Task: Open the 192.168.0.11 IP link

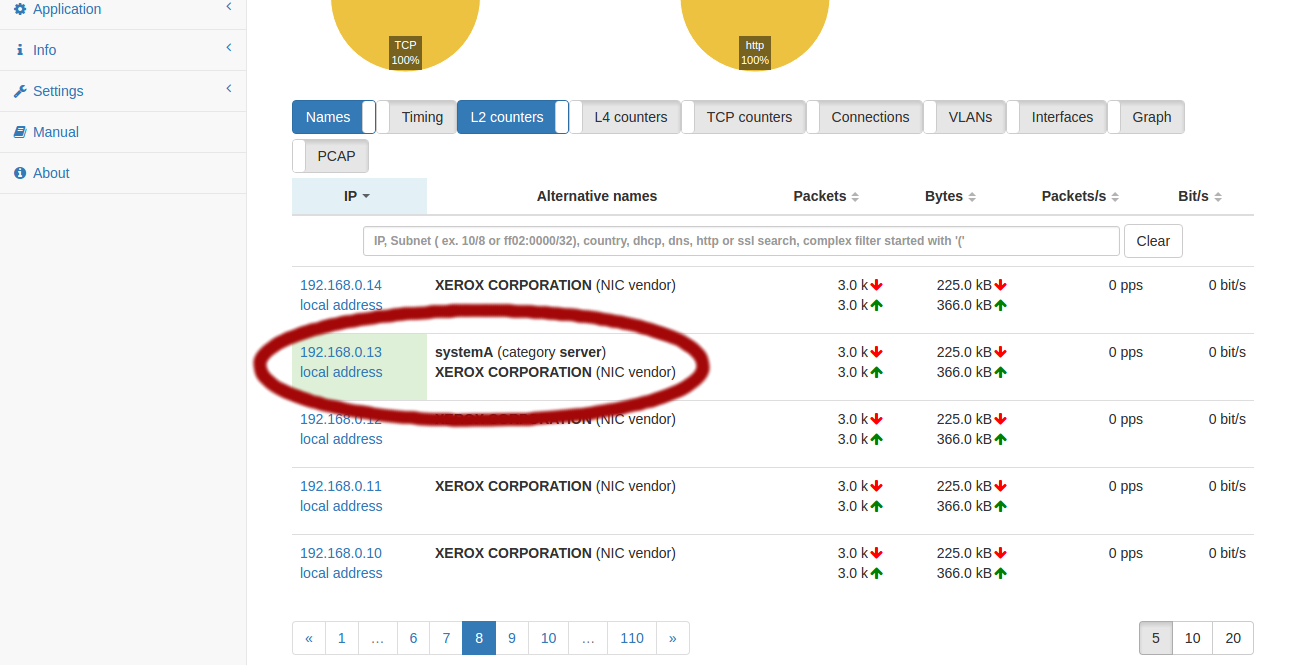Action: pyautogui.click(x=341, y=486)
